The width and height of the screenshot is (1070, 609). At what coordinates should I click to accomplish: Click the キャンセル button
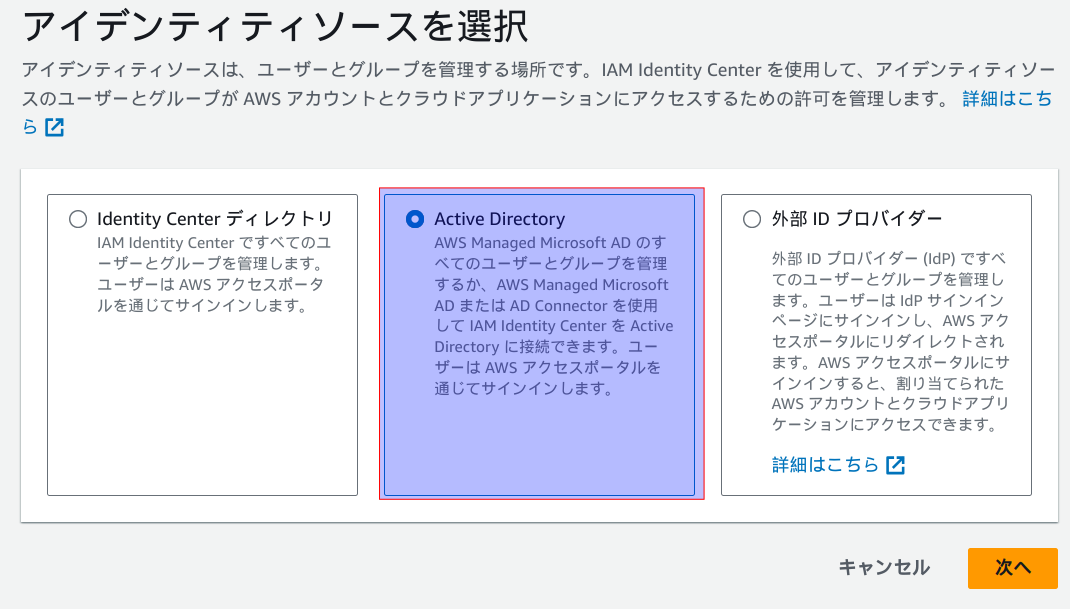pyautogui.click(x=884, y=568)
